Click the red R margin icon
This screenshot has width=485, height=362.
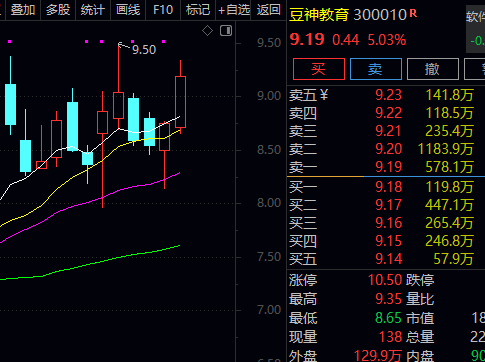click(413, 13)
